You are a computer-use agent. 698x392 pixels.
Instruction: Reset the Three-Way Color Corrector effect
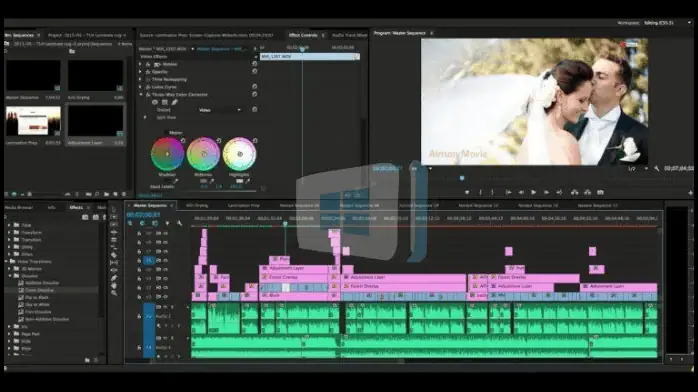click(x=255, y=94)
